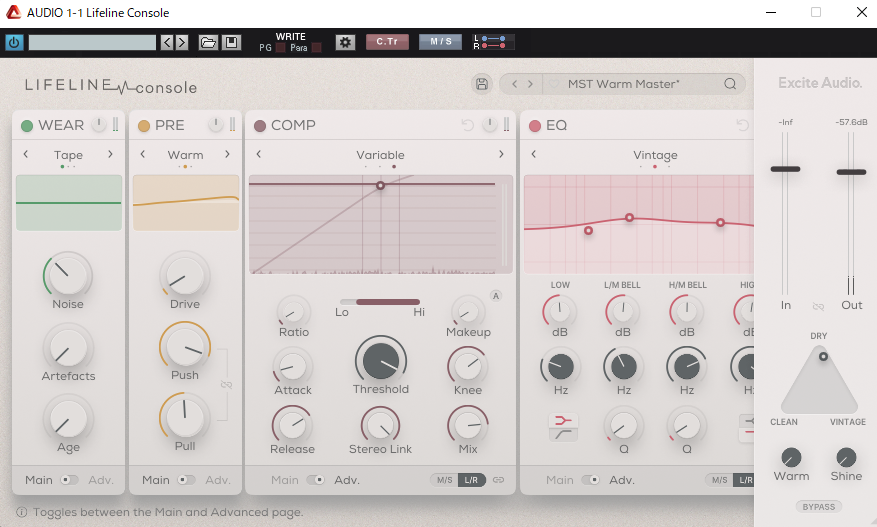Open the MST Warm Master preset name

point(624,84)
